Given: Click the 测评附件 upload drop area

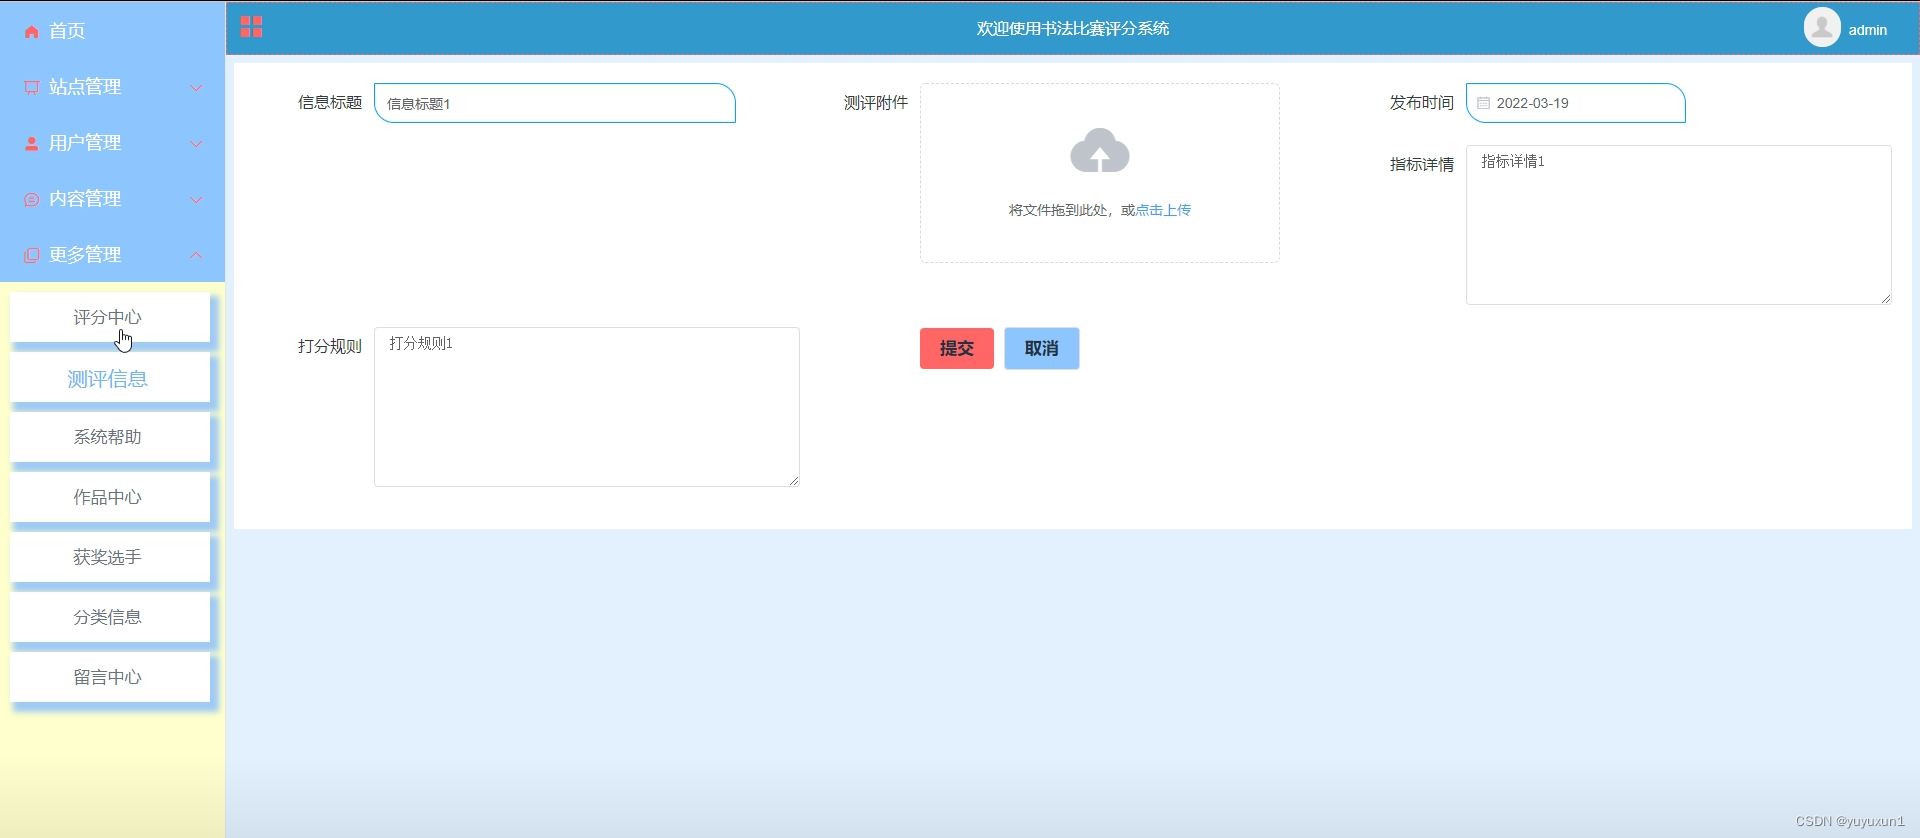Looking at the screenshot, I should pos(1099,173).
